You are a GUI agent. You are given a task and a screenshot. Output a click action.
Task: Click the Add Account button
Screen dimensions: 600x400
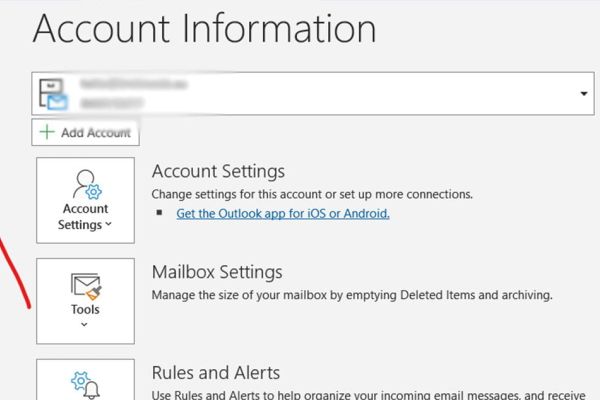85,132
